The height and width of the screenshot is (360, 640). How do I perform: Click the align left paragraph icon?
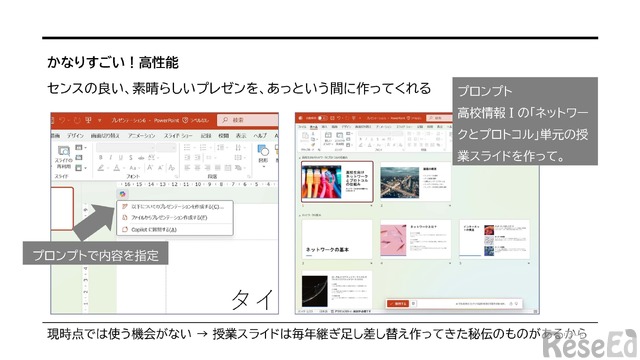point(187,168)
